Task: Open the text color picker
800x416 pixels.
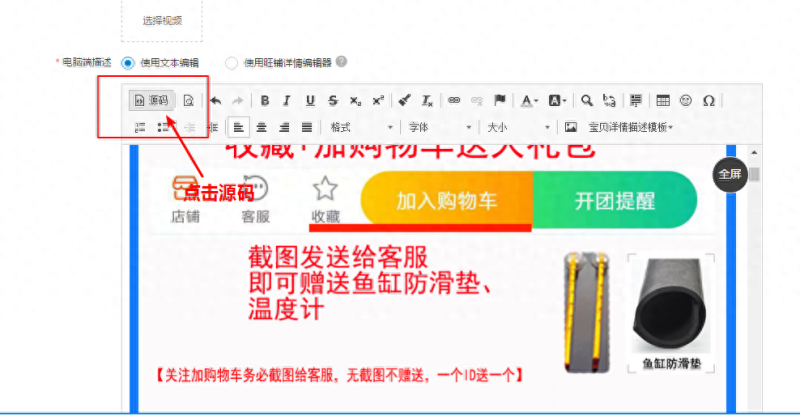Action: pyautogui.click(x=529, y=101)
